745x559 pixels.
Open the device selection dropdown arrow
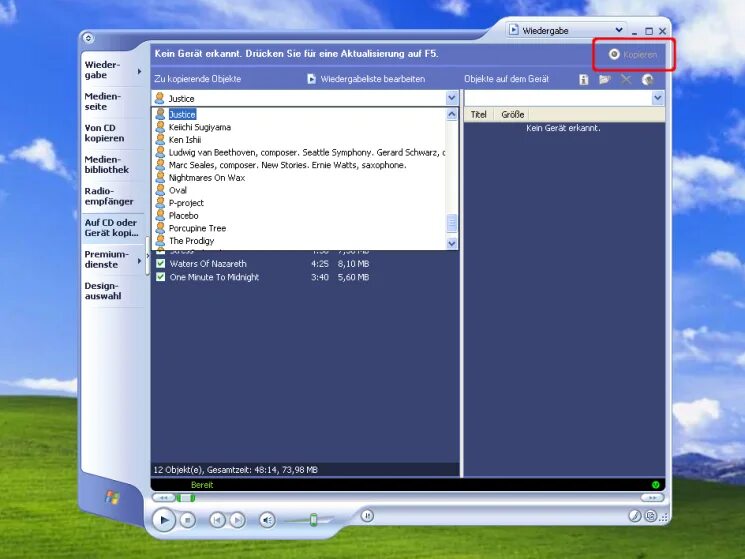658,98
